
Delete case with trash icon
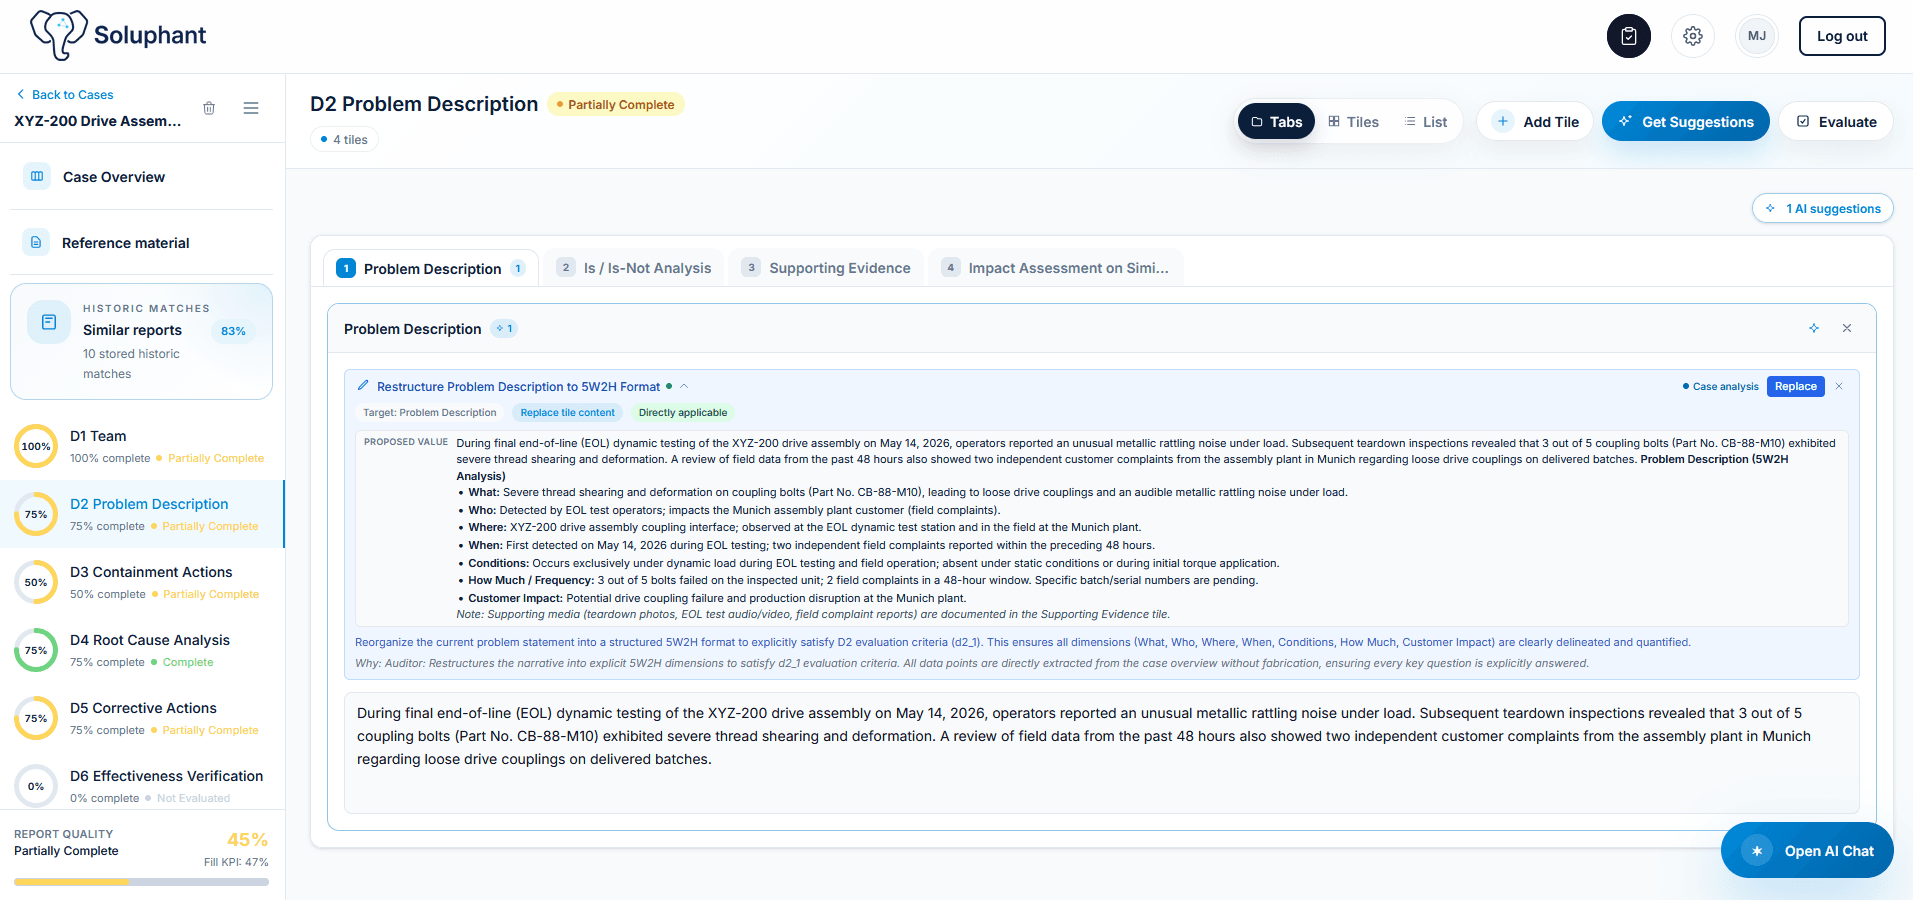(x=209, y=108)
